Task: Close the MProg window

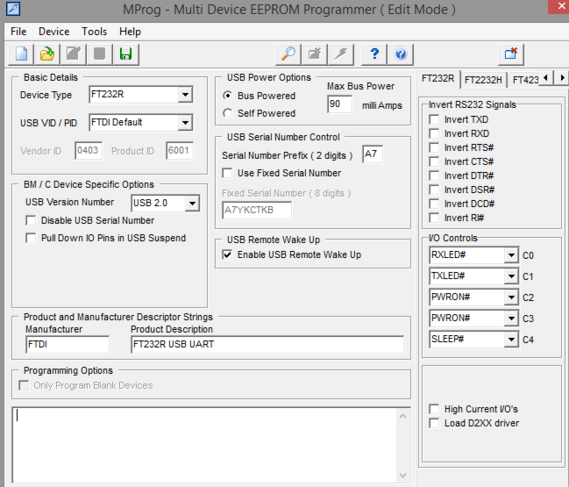Action: click(x=561, y=7)
